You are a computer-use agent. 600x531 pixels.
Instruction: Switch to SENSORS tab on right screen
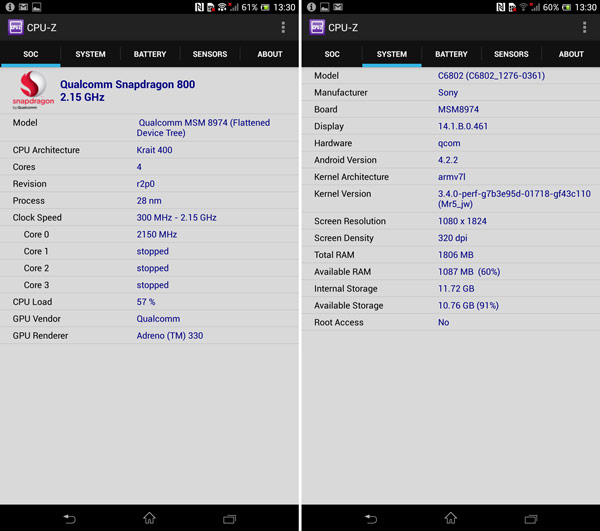[511, 54]
